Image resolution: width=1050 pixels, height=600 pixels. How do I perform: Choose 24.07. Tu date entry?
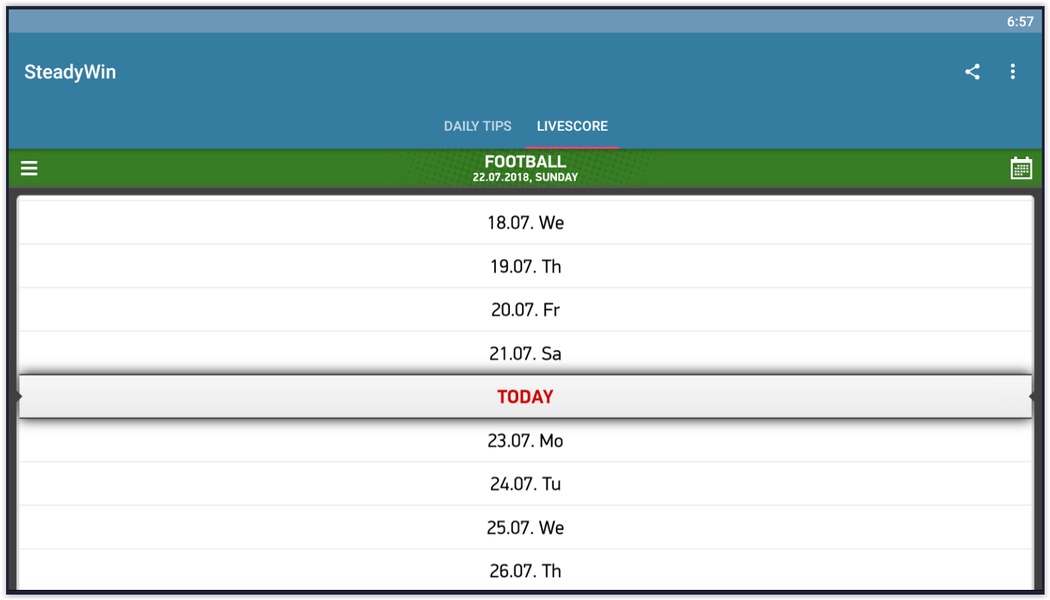click(x=526, y=483)
